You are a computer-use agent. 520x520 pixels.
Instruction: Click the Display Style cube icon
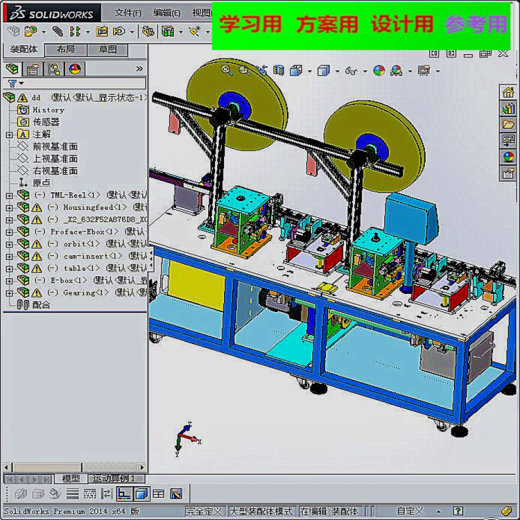pyautogui.click(x=323, y=71)
